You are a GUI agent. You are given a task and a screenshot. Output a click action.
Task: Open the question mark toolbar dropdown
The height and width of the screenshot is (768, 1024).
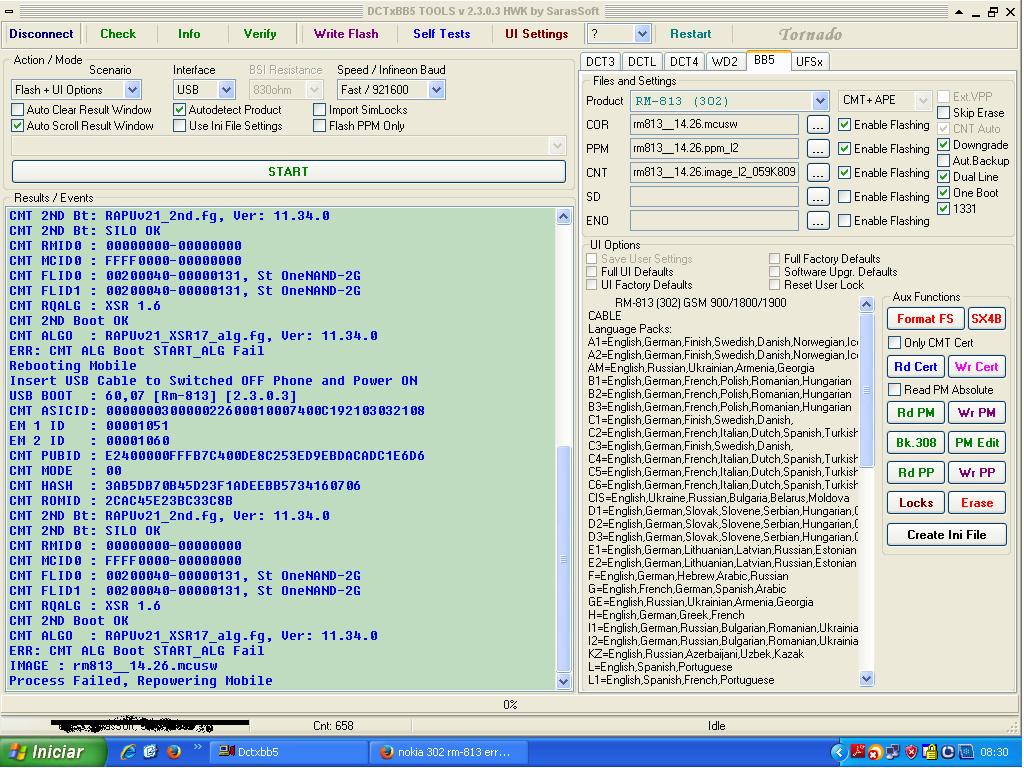pos(643,34)
